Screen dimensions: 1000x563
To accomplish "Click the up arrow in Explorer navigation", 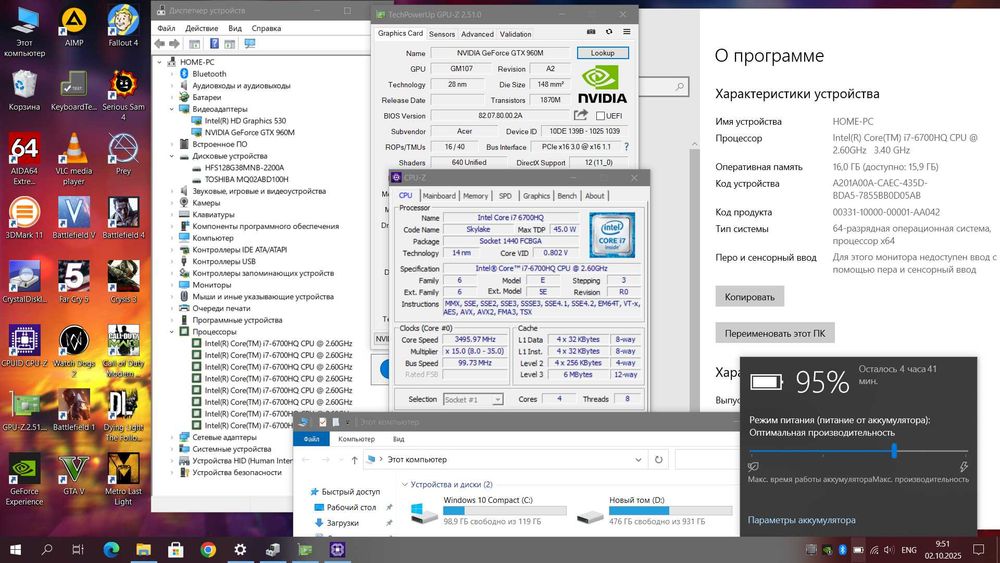I will pos(355,460).
